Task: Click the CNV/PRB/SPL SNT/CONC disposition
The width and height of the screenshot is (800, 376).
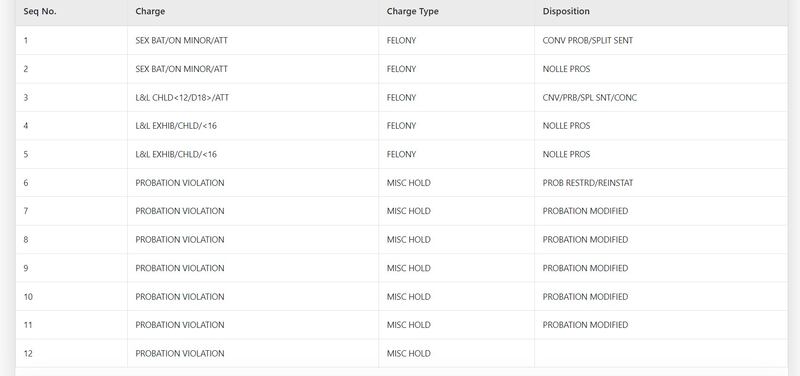Action: pos(590,97)
